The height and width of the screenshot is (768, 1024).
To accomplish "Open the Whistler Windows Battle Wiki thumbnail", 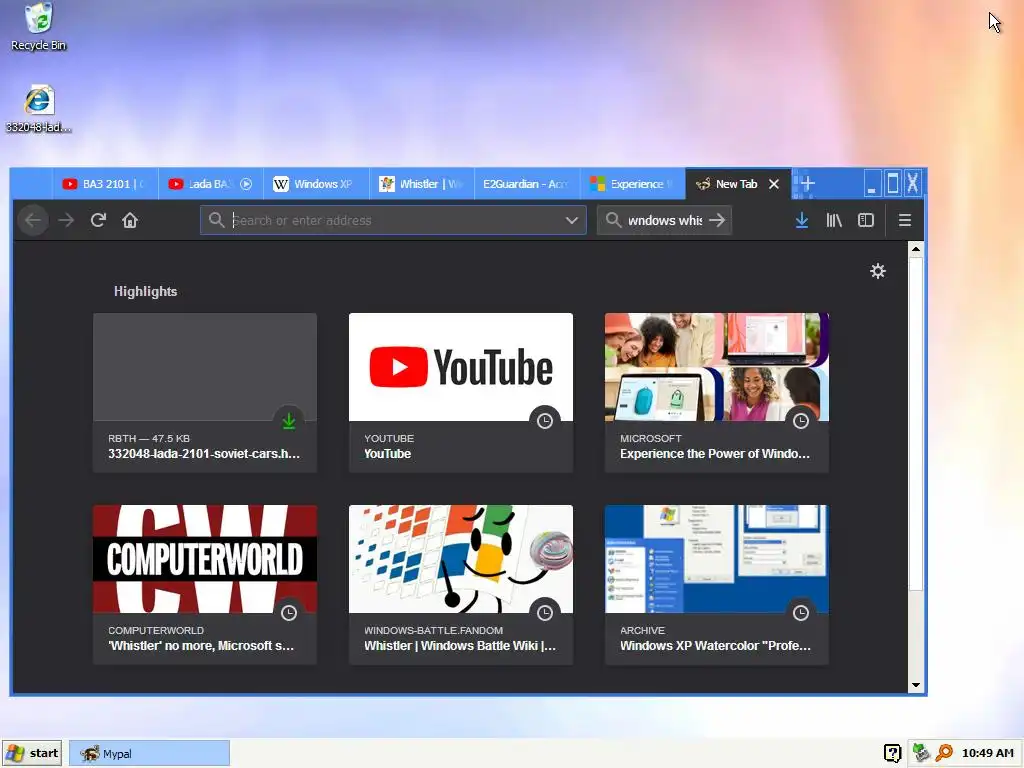I will [461, 559].
